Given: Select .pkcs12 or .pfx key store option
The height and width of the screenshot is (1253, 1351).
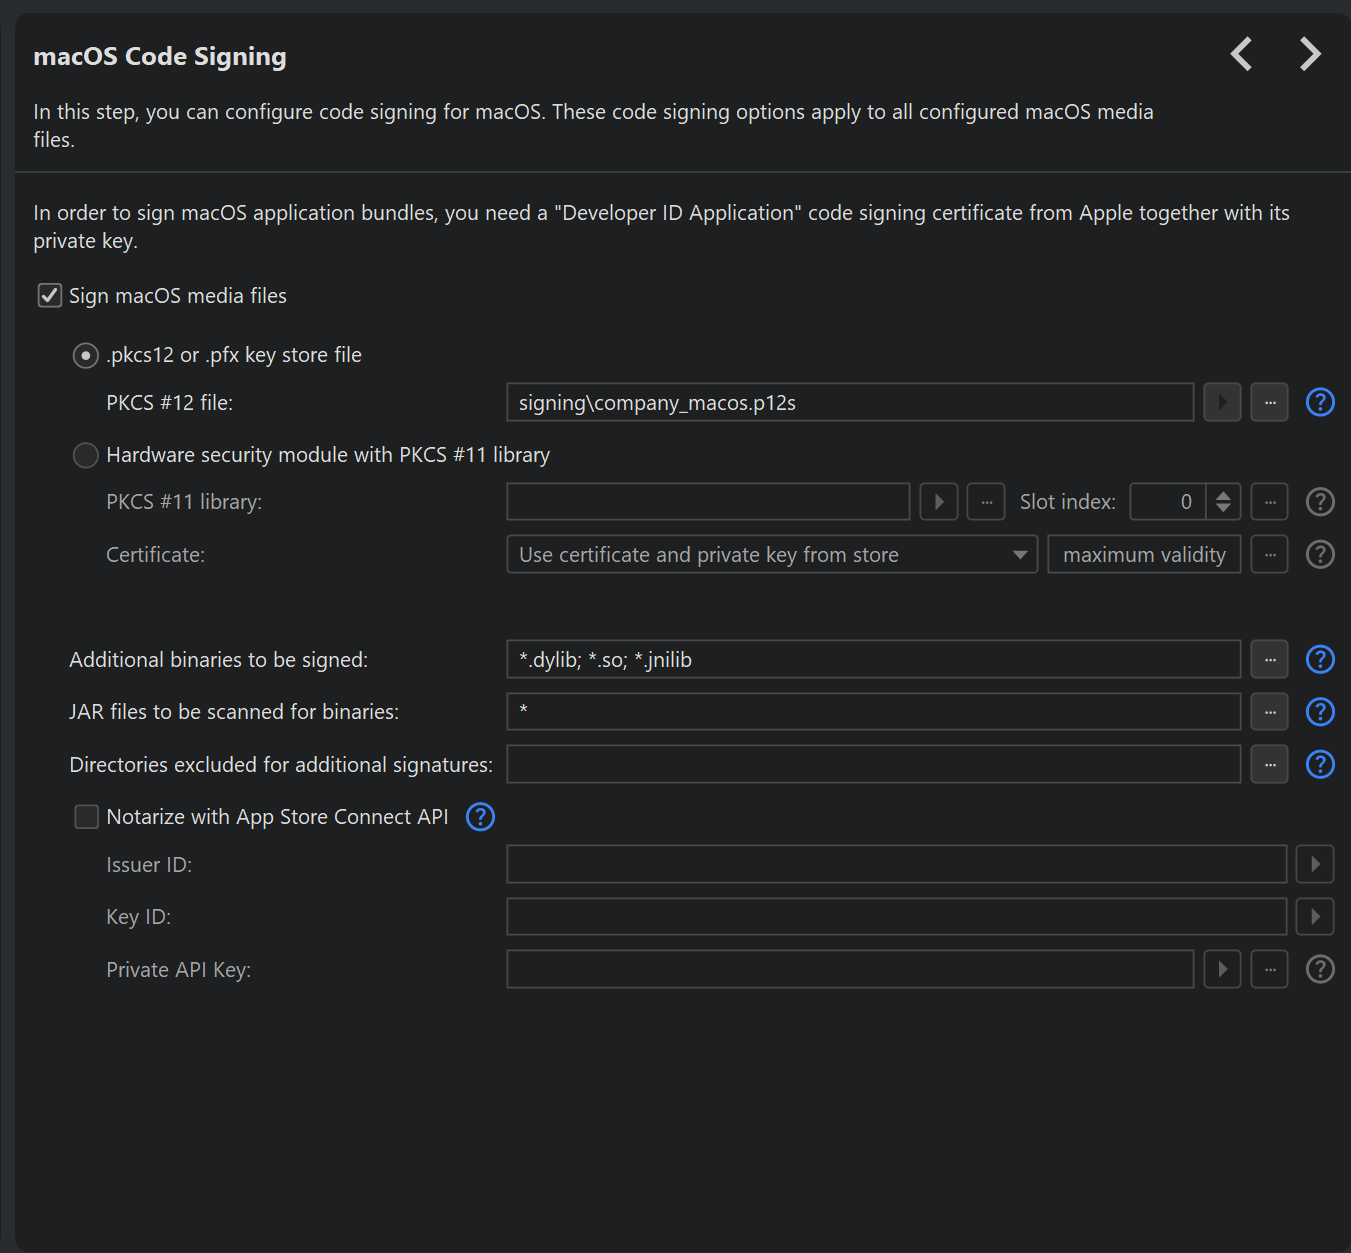Looking at the screenshot, I should point(86,355).
